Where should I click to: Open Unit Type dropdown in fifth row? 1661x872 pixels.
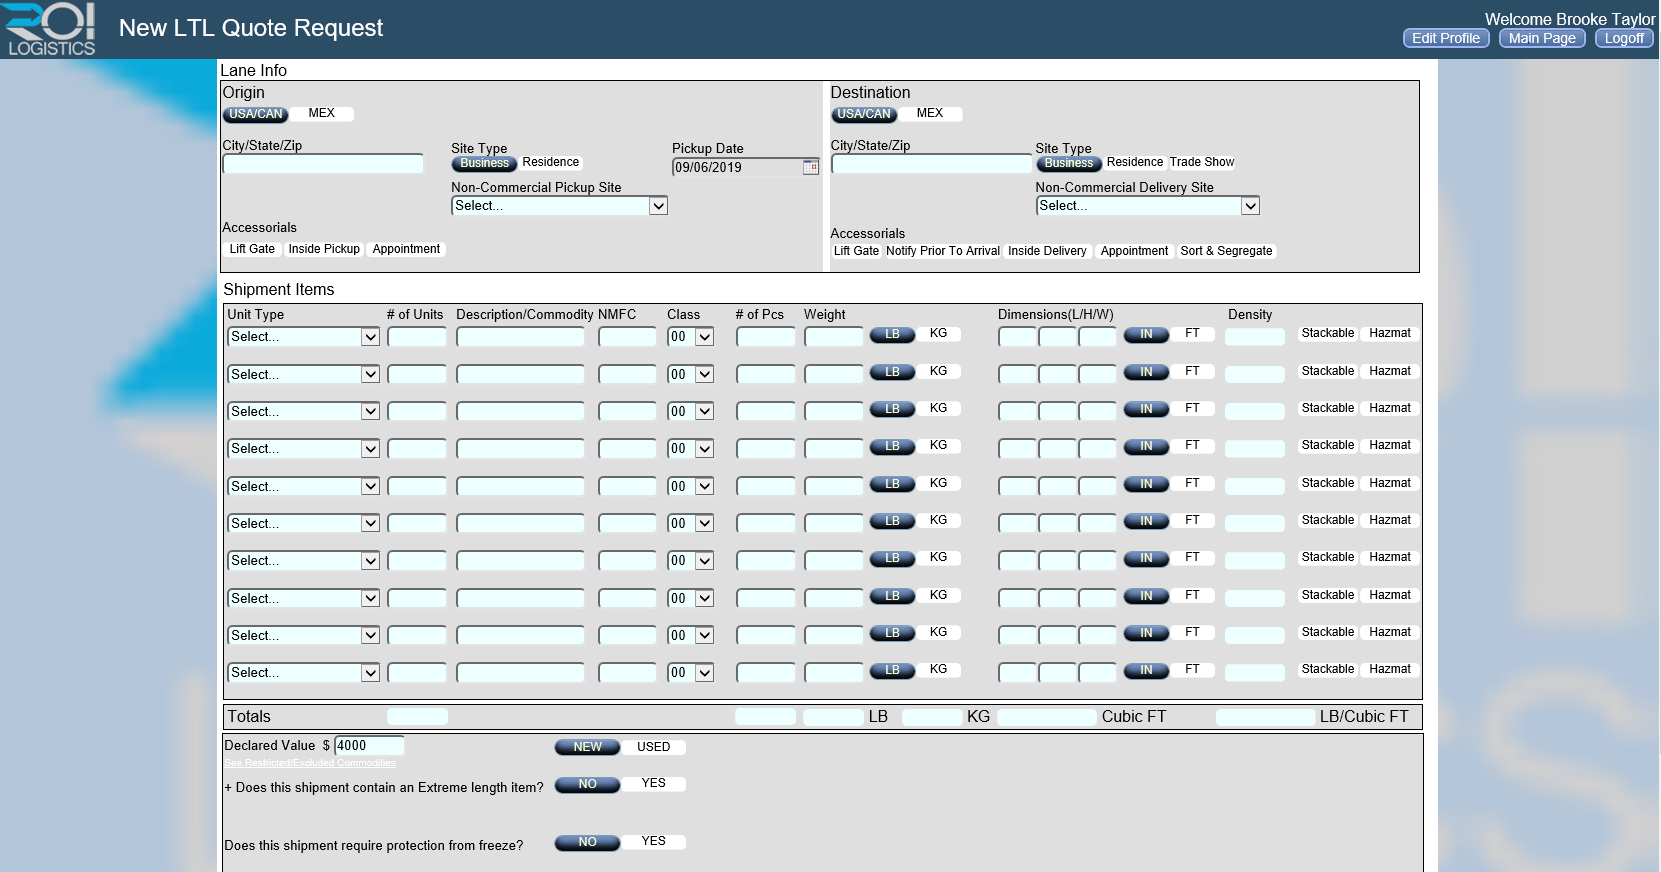[x=303, y=486]
